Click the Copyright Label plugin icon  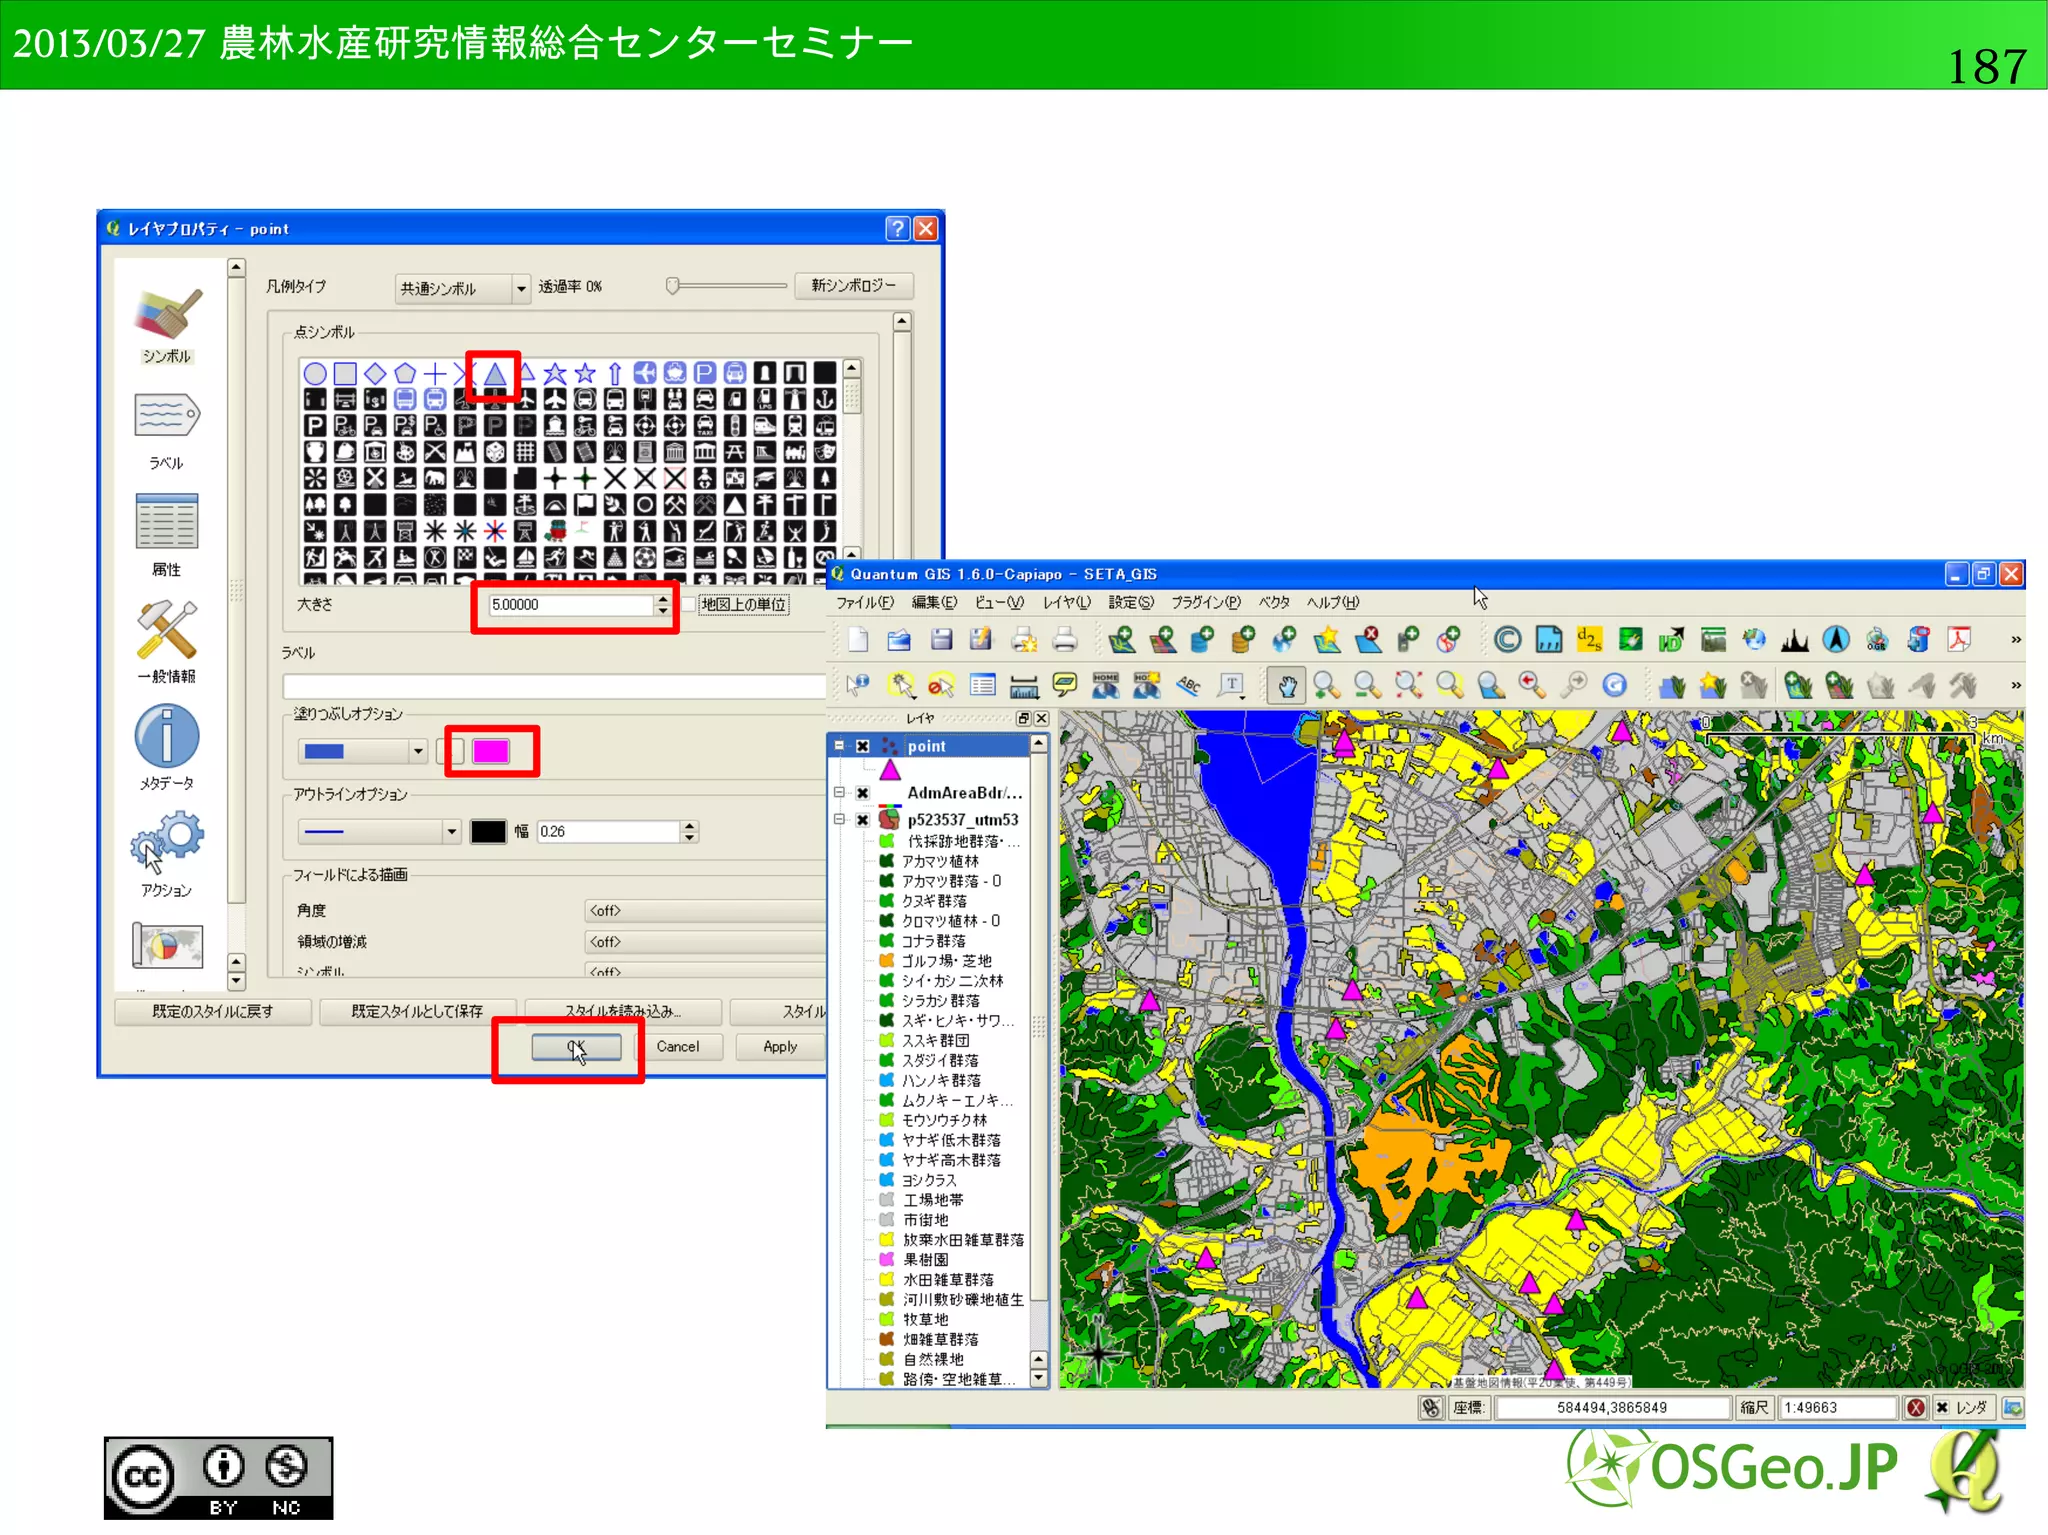click(1507, 640)
